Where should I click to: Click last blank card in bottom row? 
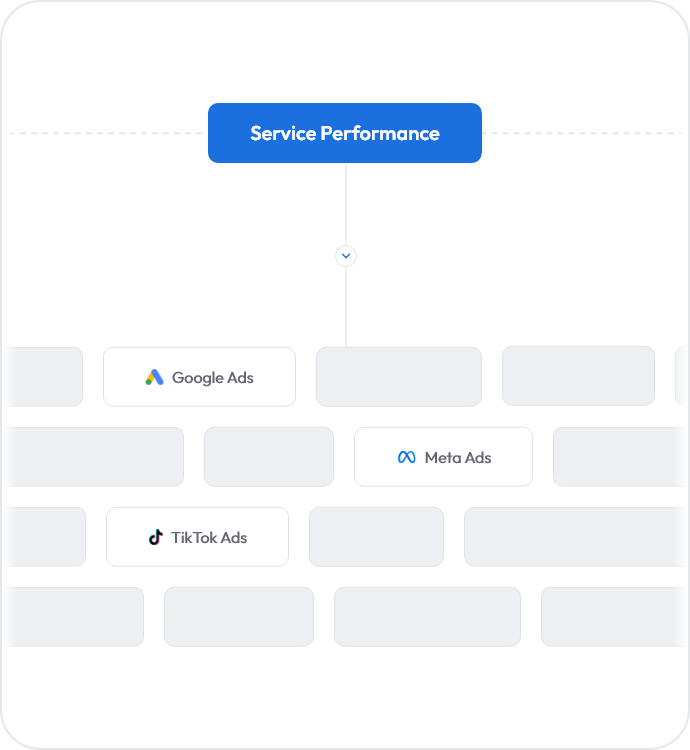[x=614, y=617]
